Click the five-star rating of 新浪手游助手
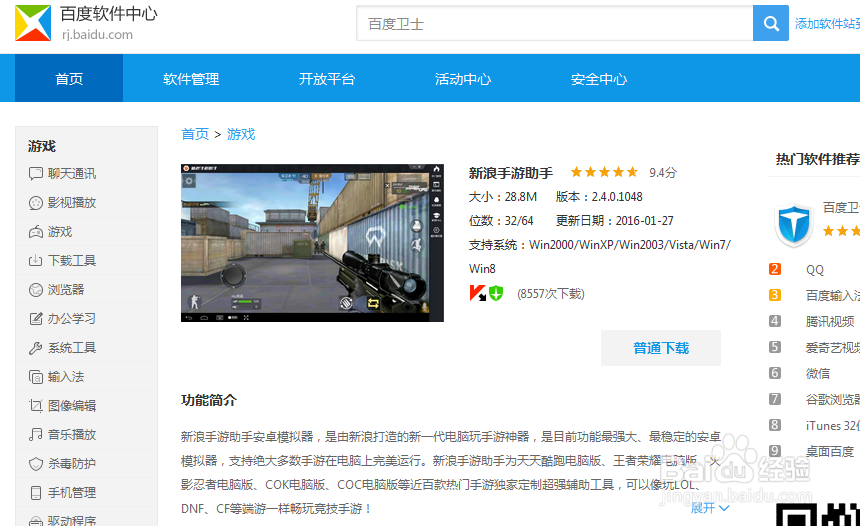Screen dimensions: 860x526 tap(604, 172)
